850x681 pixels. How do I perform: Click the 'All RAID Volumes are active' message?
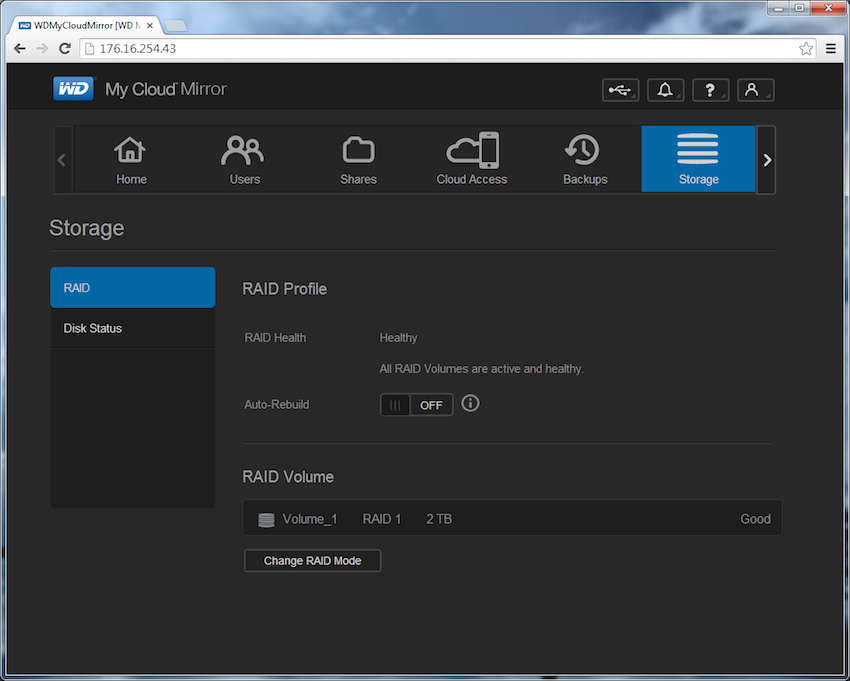pyautogui.click(x=481, y=369)
